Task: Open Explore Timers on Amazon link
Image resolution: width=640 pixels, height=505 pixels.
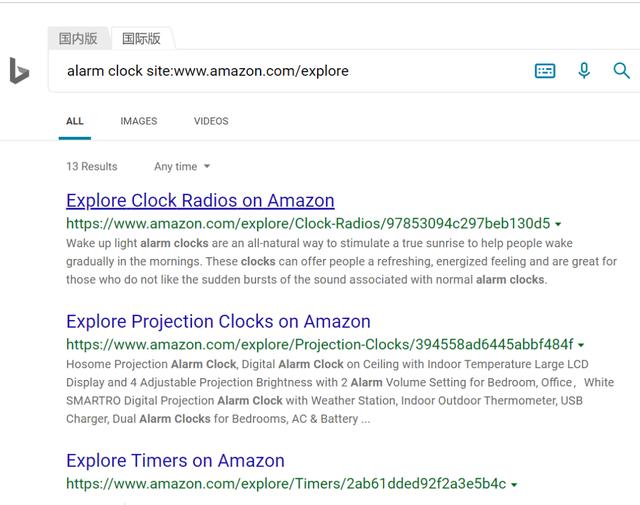Action: point(176,461)
